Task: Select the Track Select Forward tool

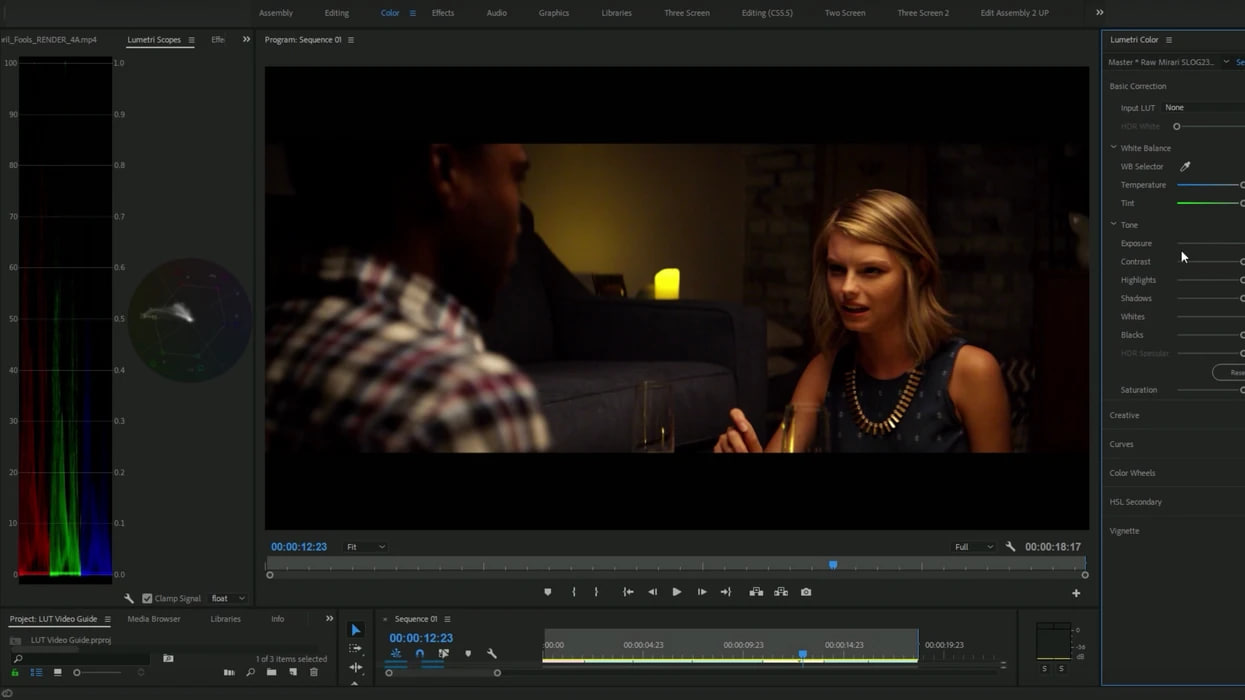Action: pyautogui.click(x=355, y=648)
